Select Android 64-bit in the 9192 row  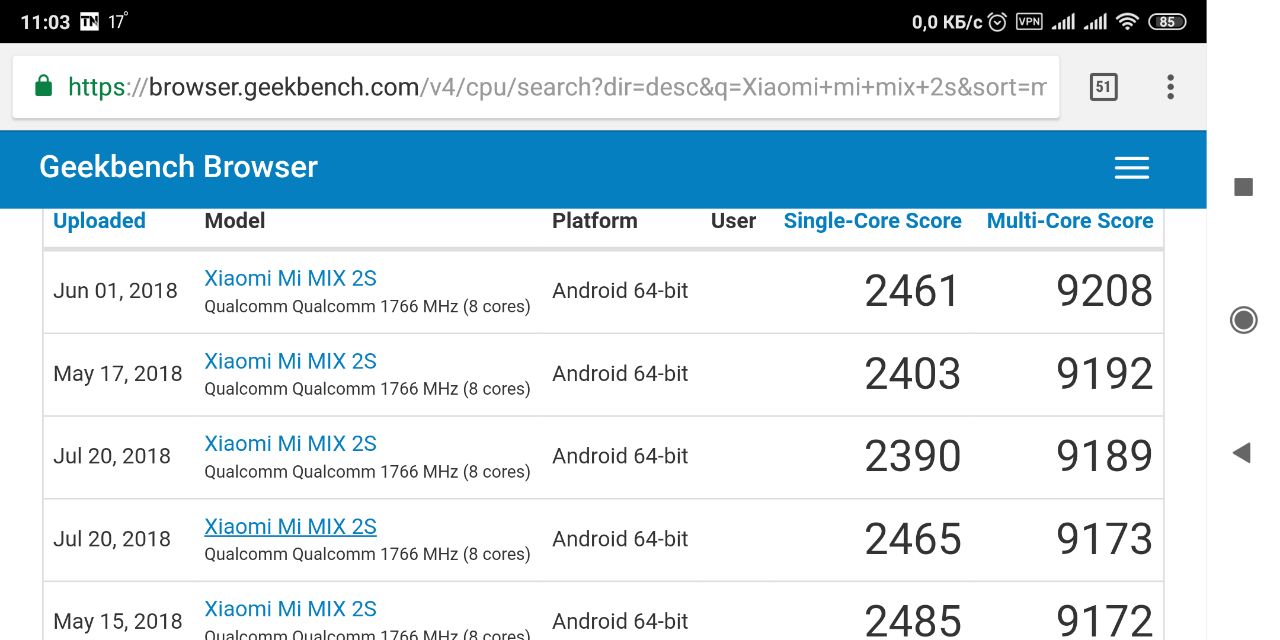(620, 374)
